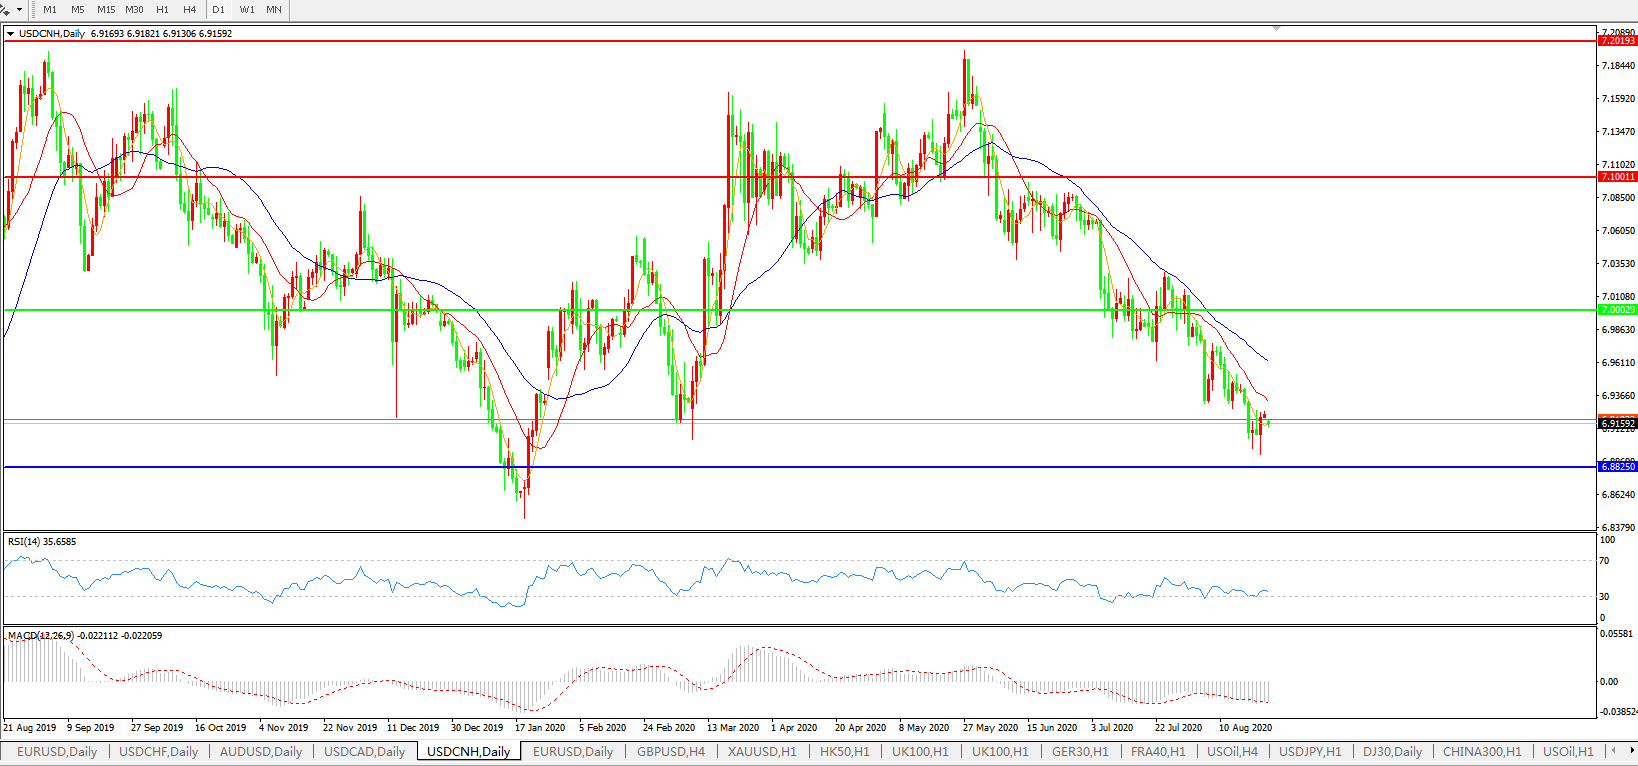The image size is (1638, 766).
Task: Toggle the M1 timeframe
Action: 50,10
